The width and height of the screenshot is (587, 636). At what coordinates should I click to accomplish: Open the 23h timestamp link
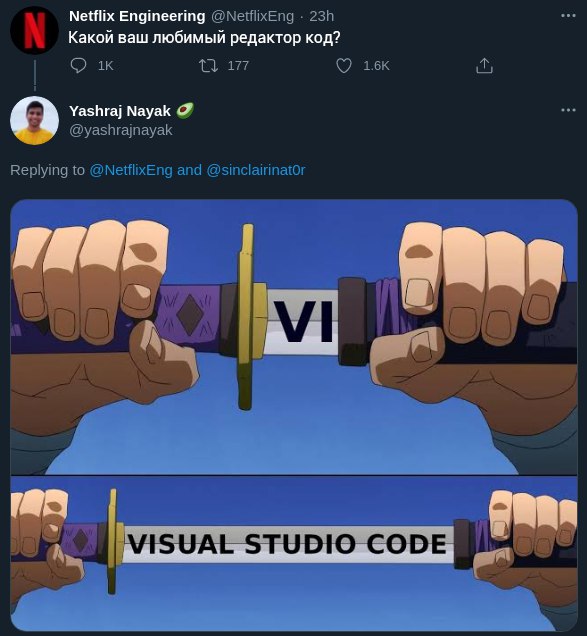click(322, 16)
